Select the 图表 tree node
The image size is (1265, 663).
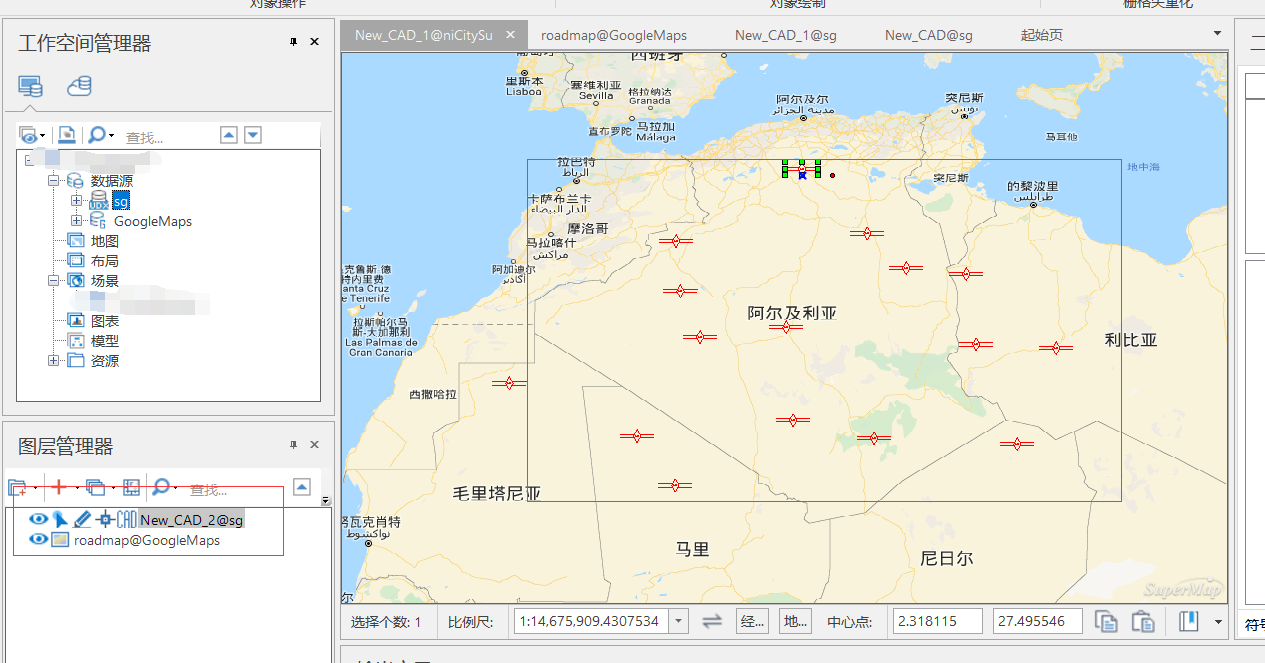pyautogui.click(x=105, y=321)
